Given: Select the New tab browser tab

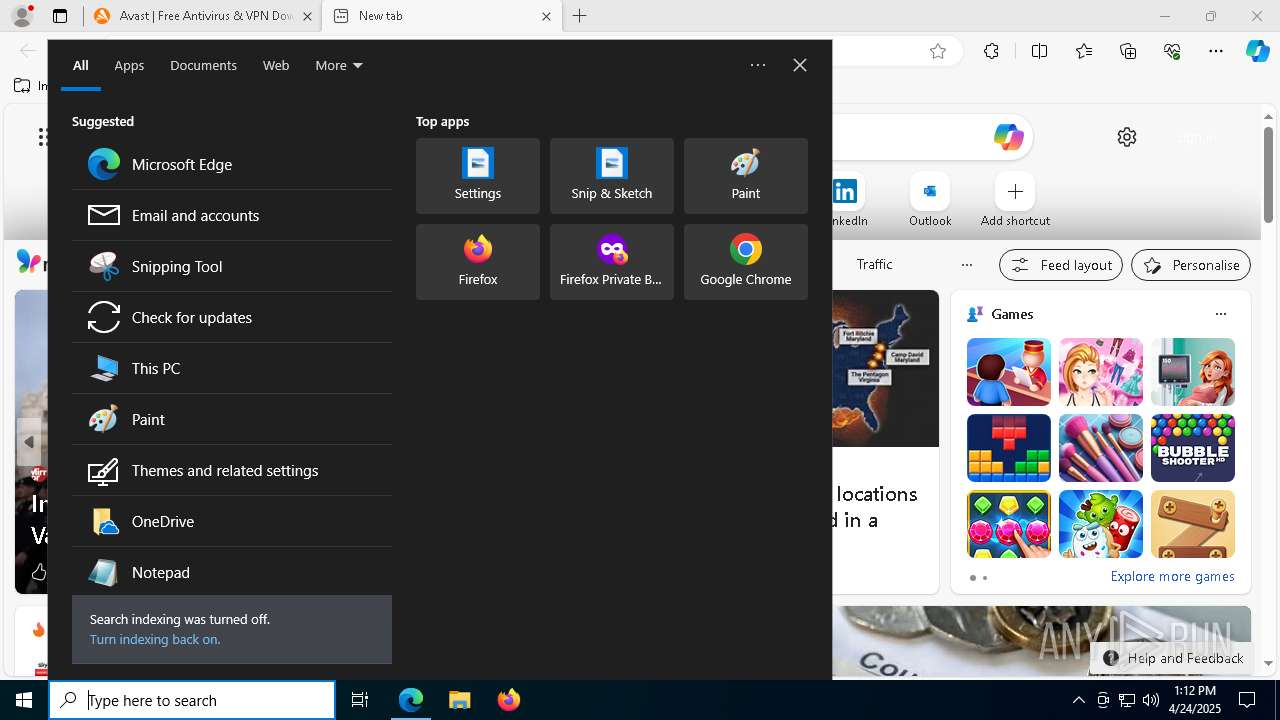Looking at the screenshot, I should click(442, 16).
